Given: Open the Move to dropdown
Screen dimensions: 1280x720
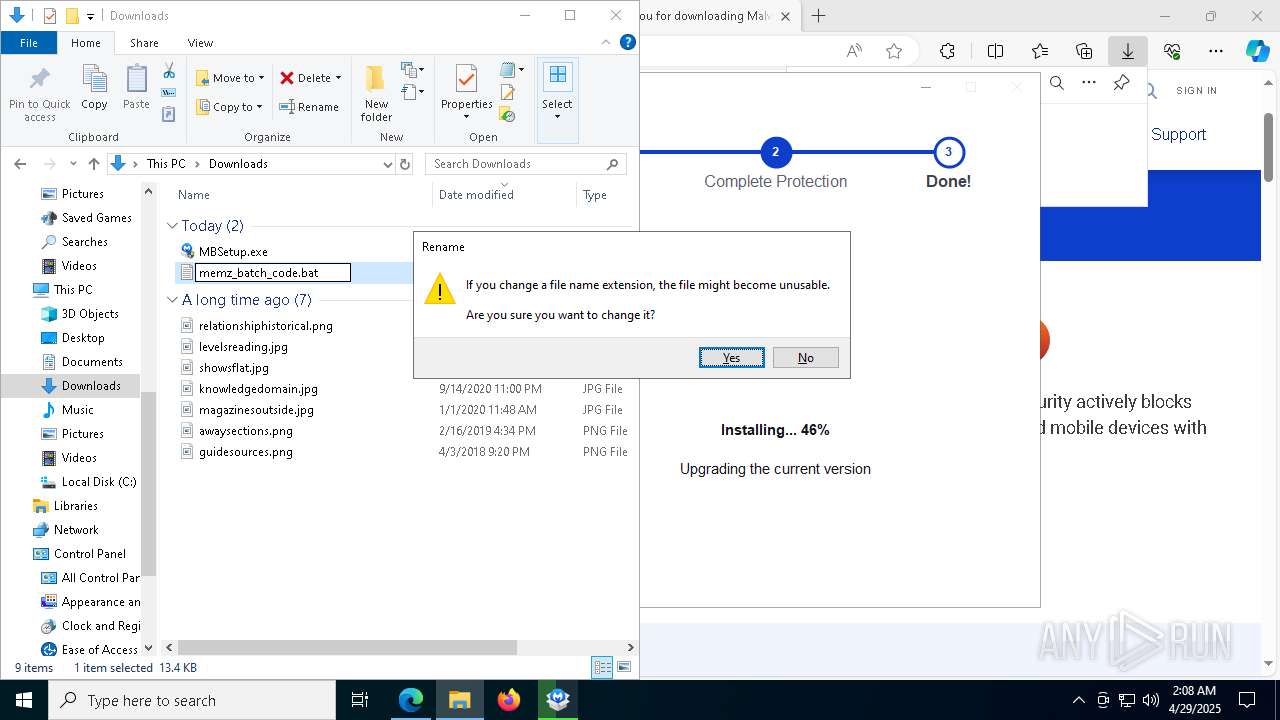Looking at the screenshot, I should click(230, 78).
